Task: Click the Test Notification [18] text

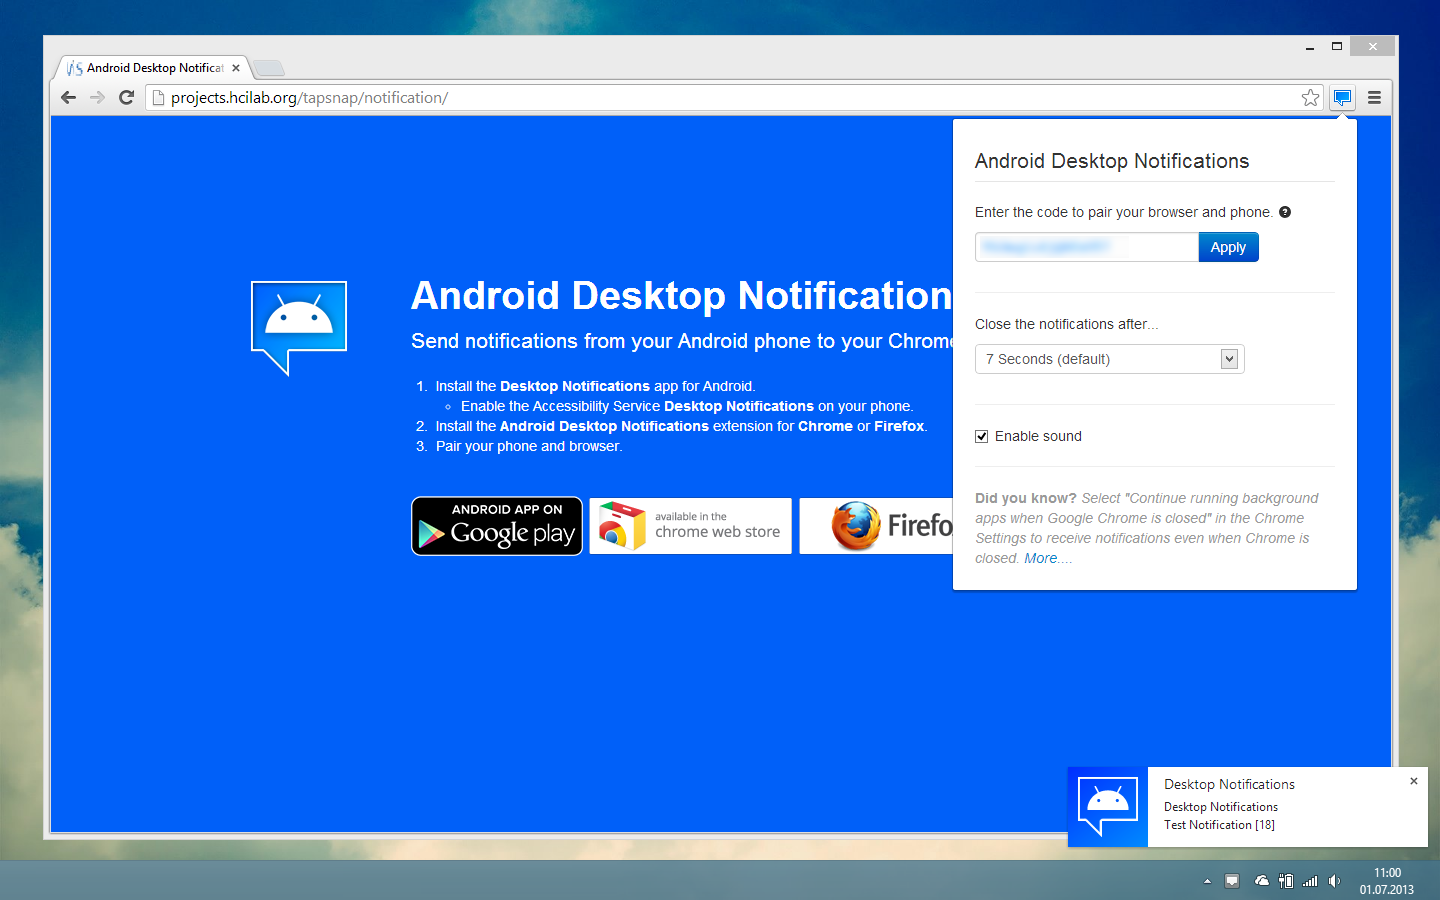Action: pyautogui.click(x=1219, y=825)
